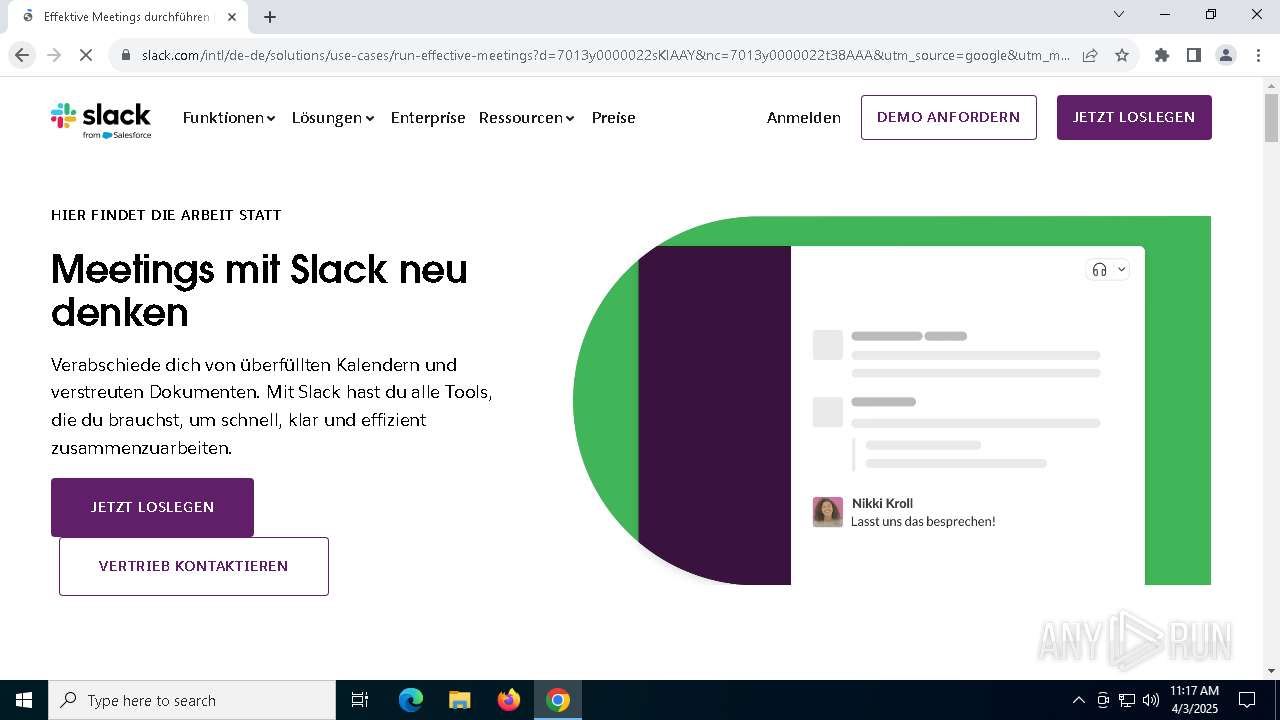Open Task View on the taskbar
Screen dimensions: 1280x720
(x=360, y=700)
